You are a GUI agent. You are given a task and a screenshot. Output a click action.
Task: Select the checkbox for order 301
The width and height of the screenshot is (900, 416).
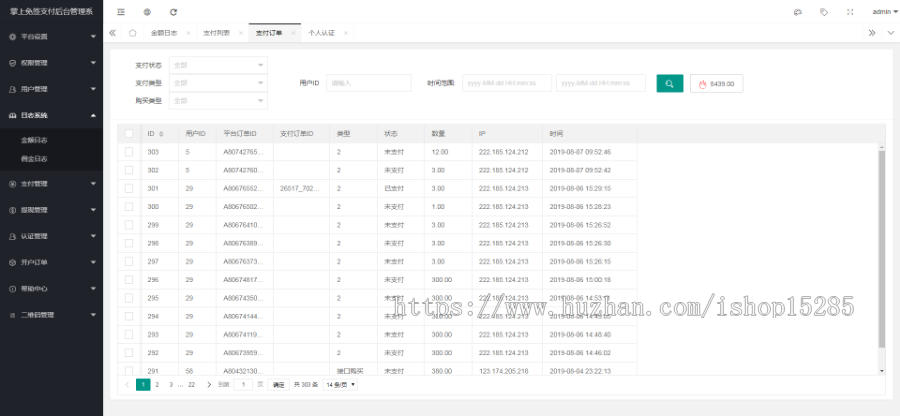point(129,188)
